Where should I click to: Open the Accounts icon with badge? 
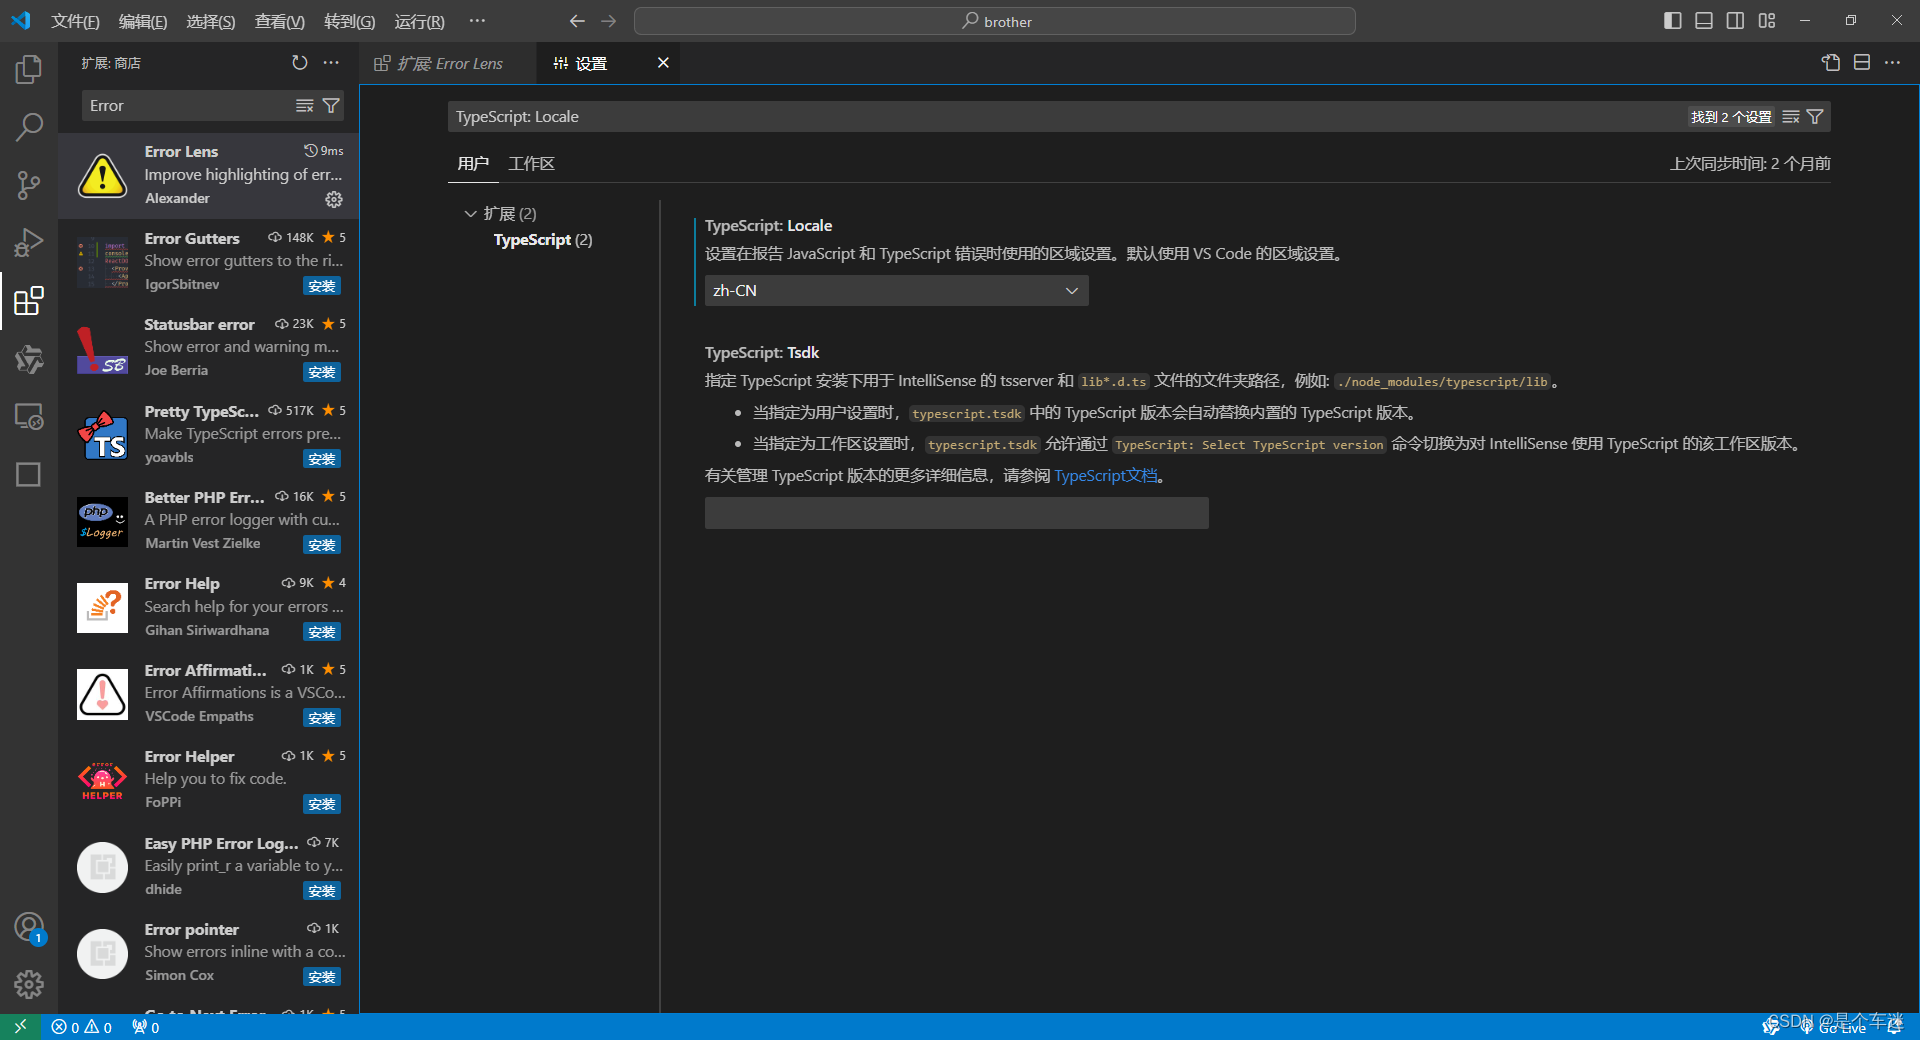tap(29, 928)
